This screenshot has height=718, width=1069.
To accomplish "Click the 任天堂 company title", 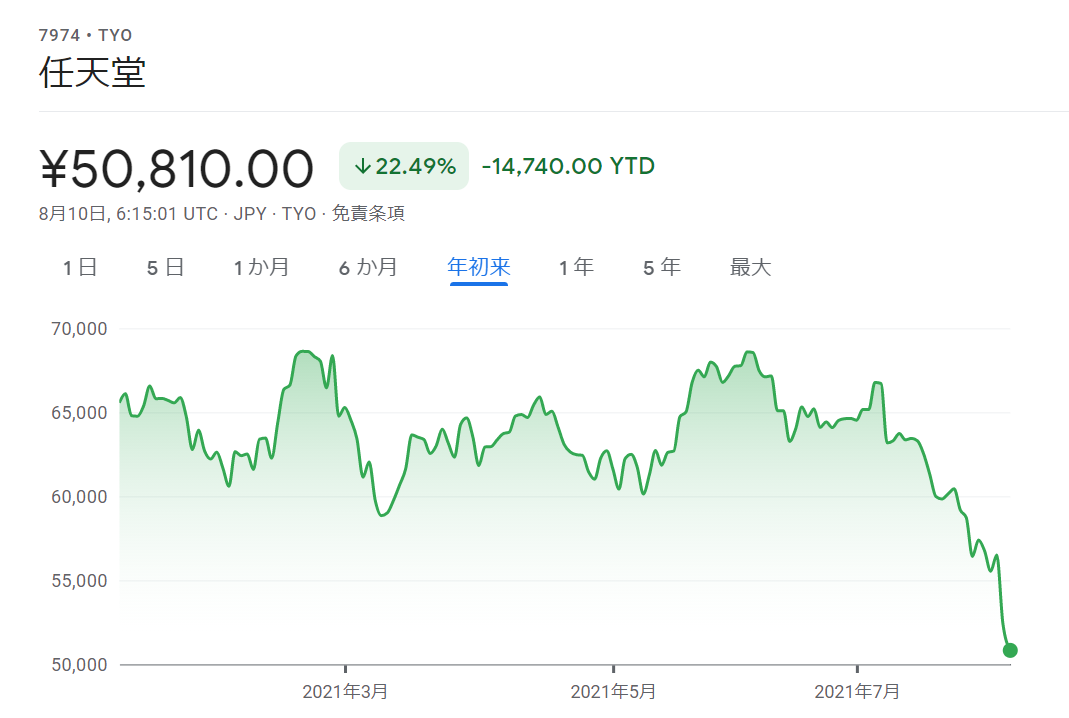I will [92, 73].
